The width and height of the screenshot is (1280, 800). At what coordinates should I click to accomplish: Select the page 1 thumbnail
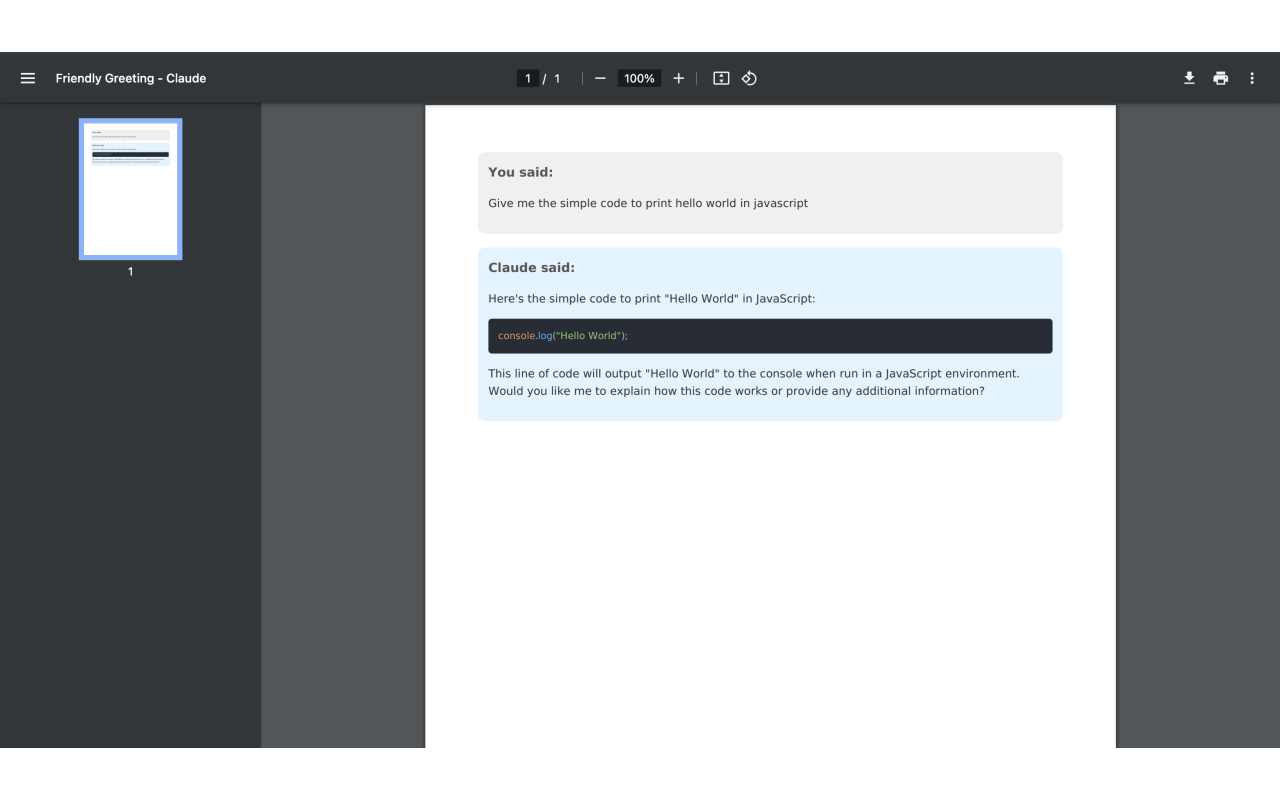131,189
